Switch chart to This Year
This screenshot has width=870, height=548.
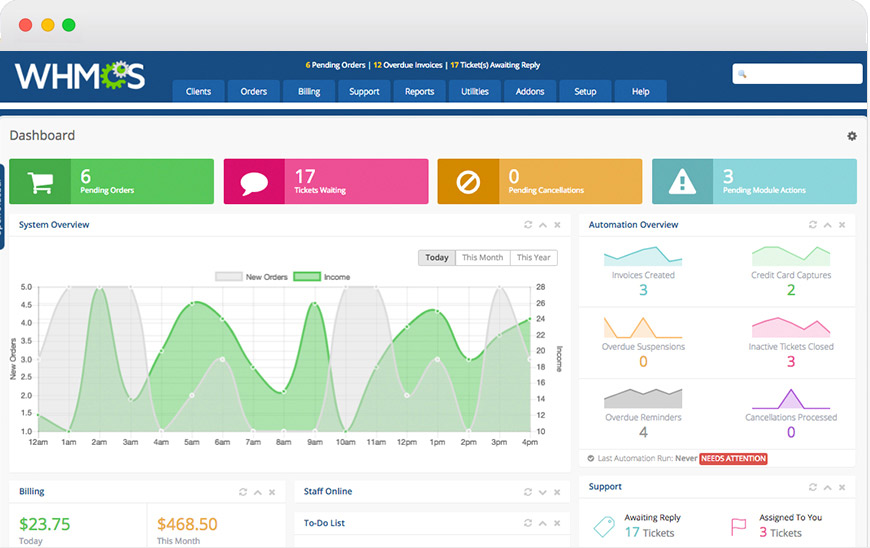click(x=534, y=257)
